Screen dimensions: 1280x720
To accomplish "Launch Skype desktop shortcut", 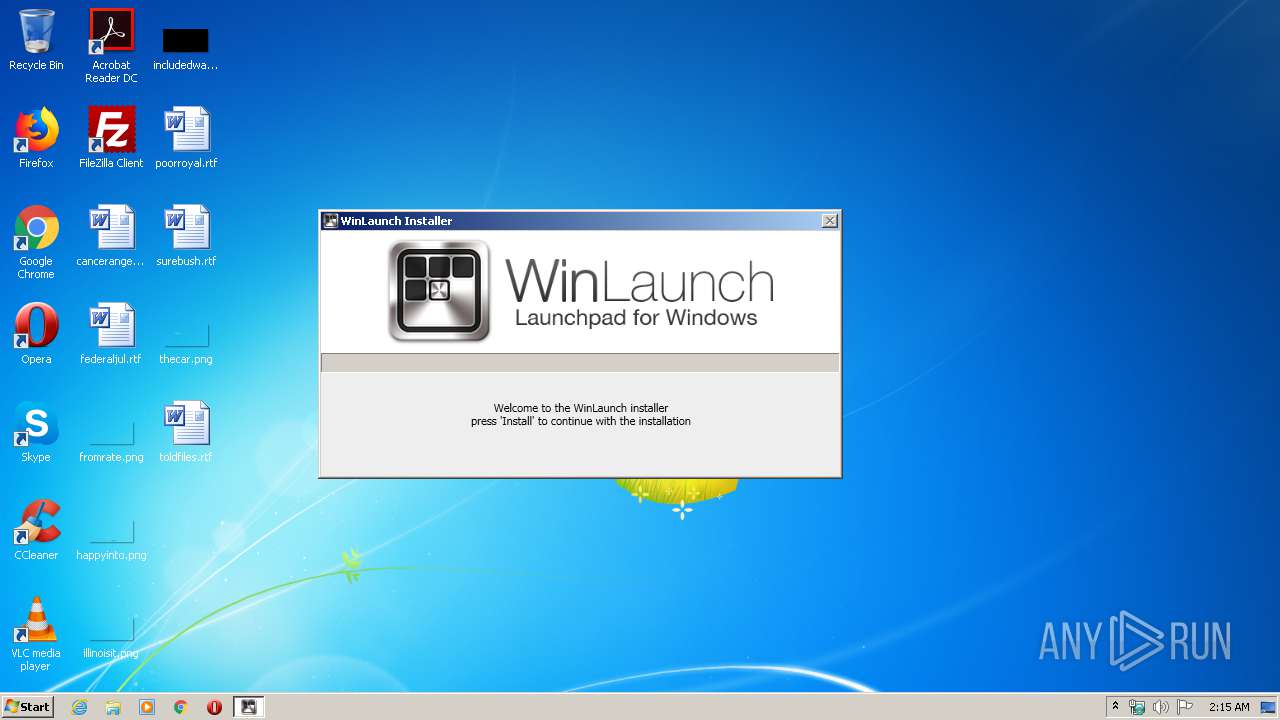I will [36, 432].
